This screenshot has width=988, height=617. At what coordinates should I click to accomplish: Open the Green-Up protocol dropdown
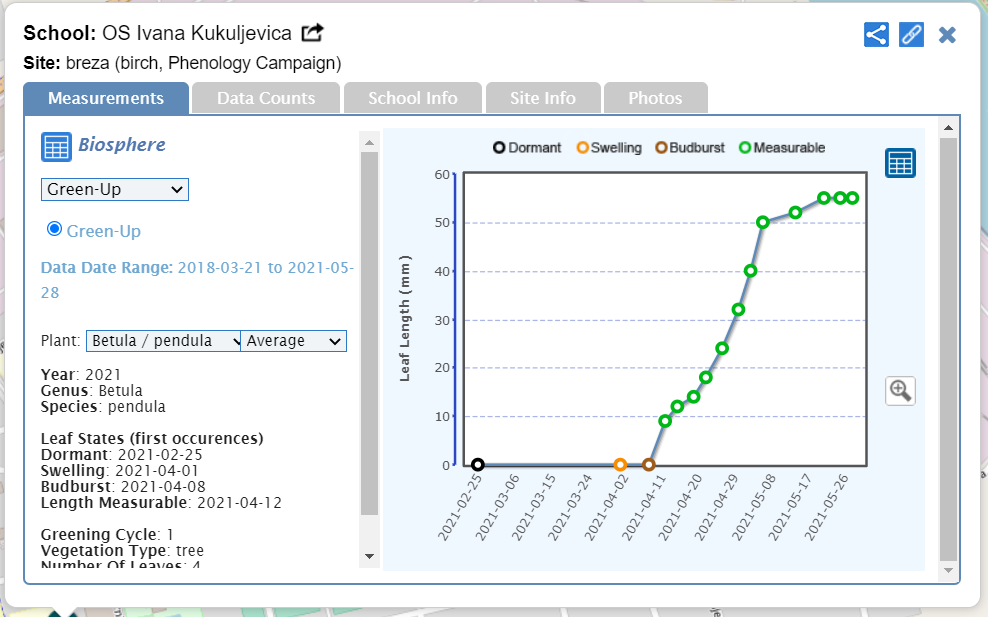(x=114, y=189)
